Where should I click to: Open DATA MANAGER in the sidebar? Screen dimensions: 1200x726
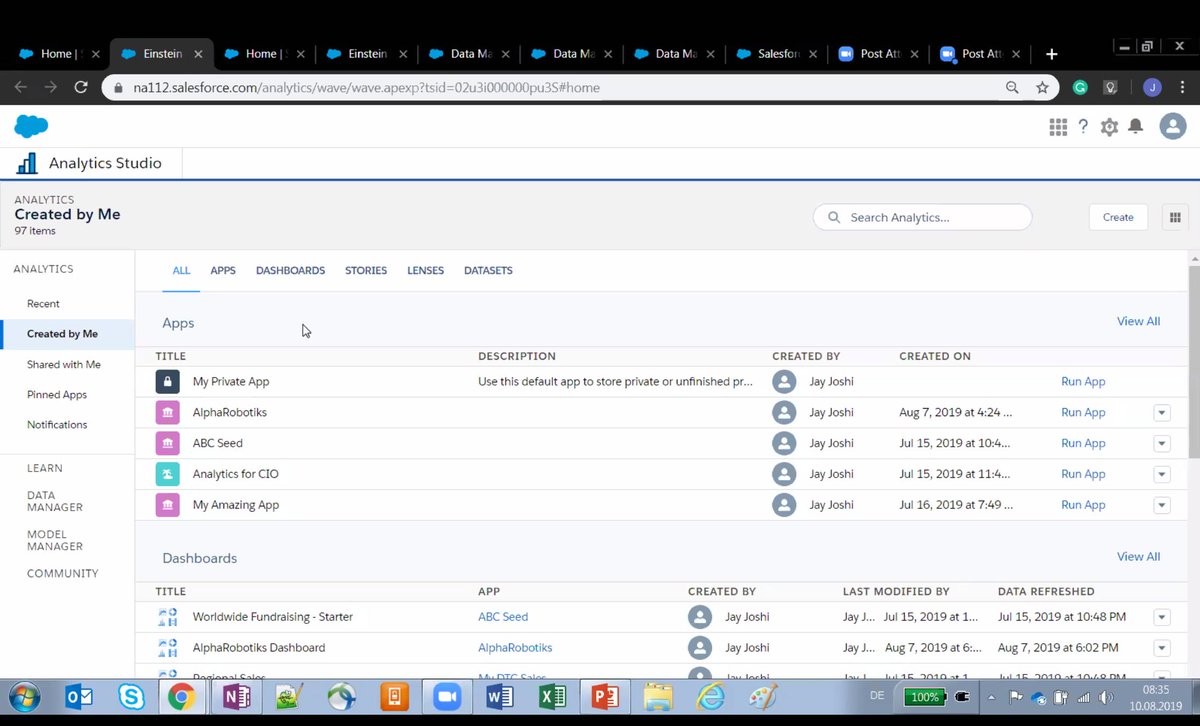(55, 501)
